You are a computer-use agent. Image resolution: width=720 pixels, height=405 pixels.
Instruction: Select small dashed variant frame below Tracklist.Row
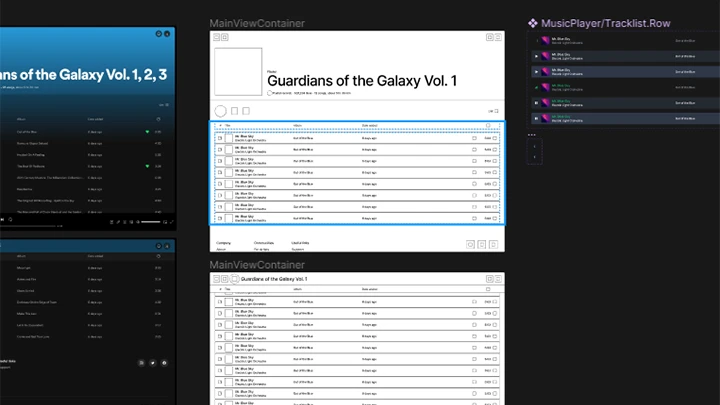click(x=534, y=152)
